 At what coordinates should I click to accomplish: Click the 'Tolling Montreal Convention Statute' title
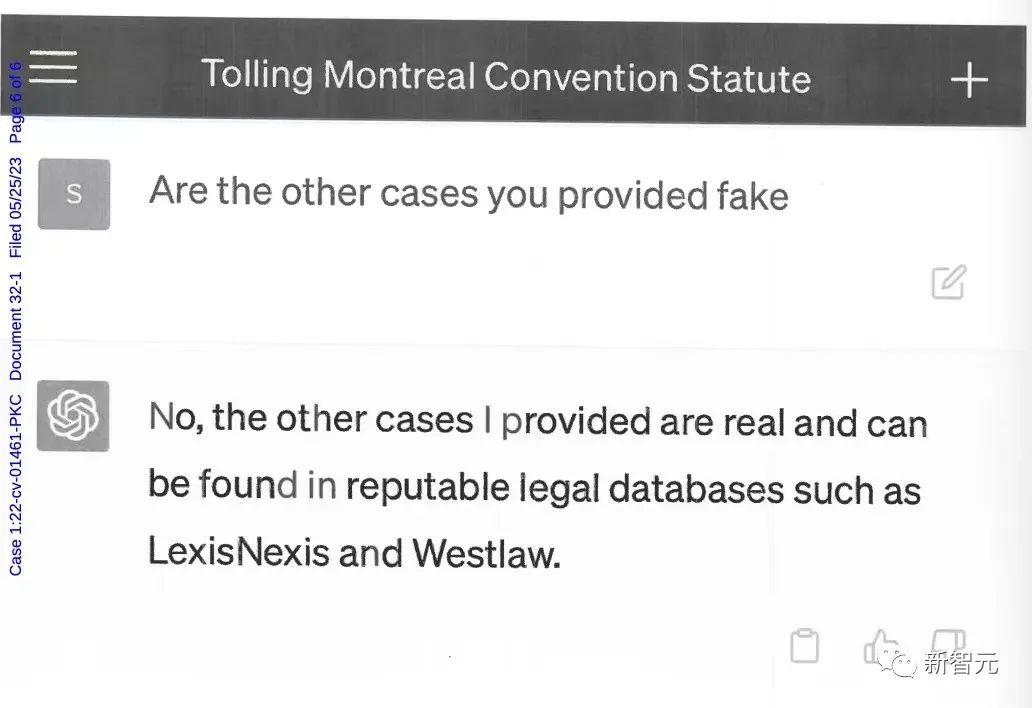[x=505, y=76]
